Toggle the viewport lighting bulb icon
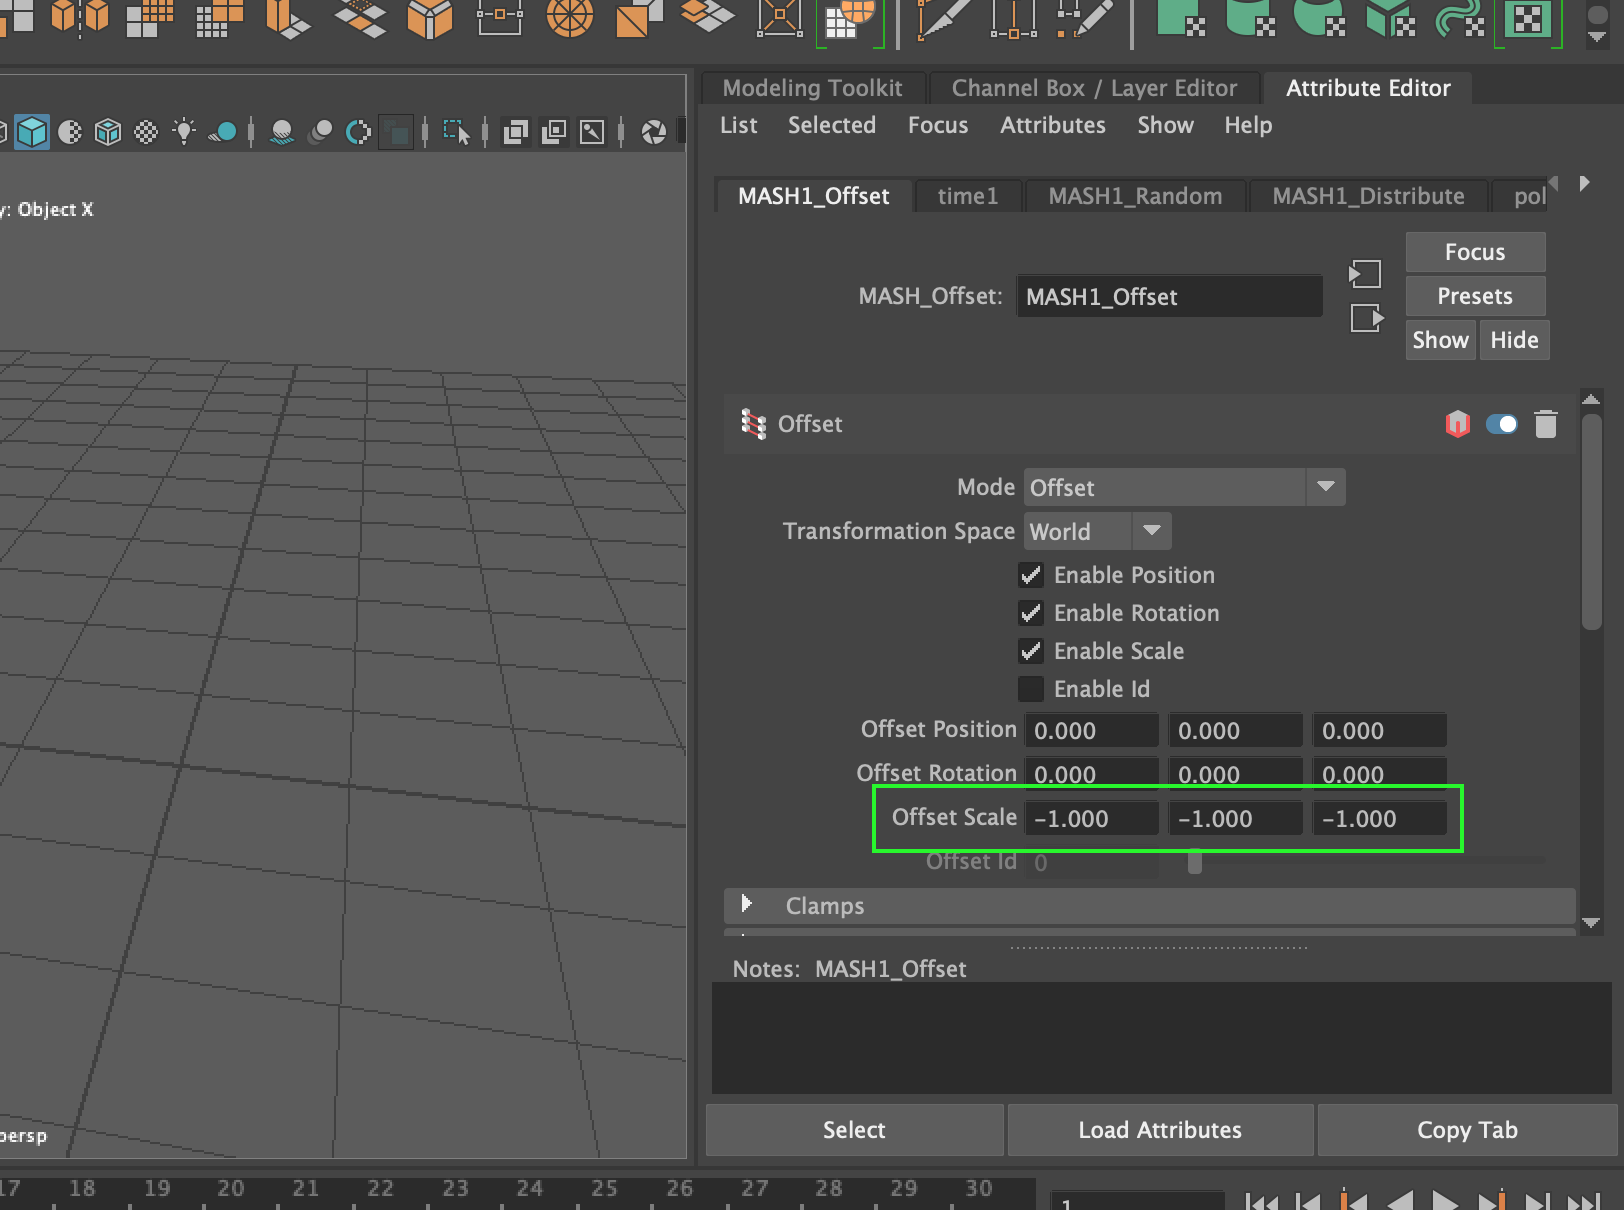The image size is (1624, 1210). pyautogui.click(x=184, y=131)
